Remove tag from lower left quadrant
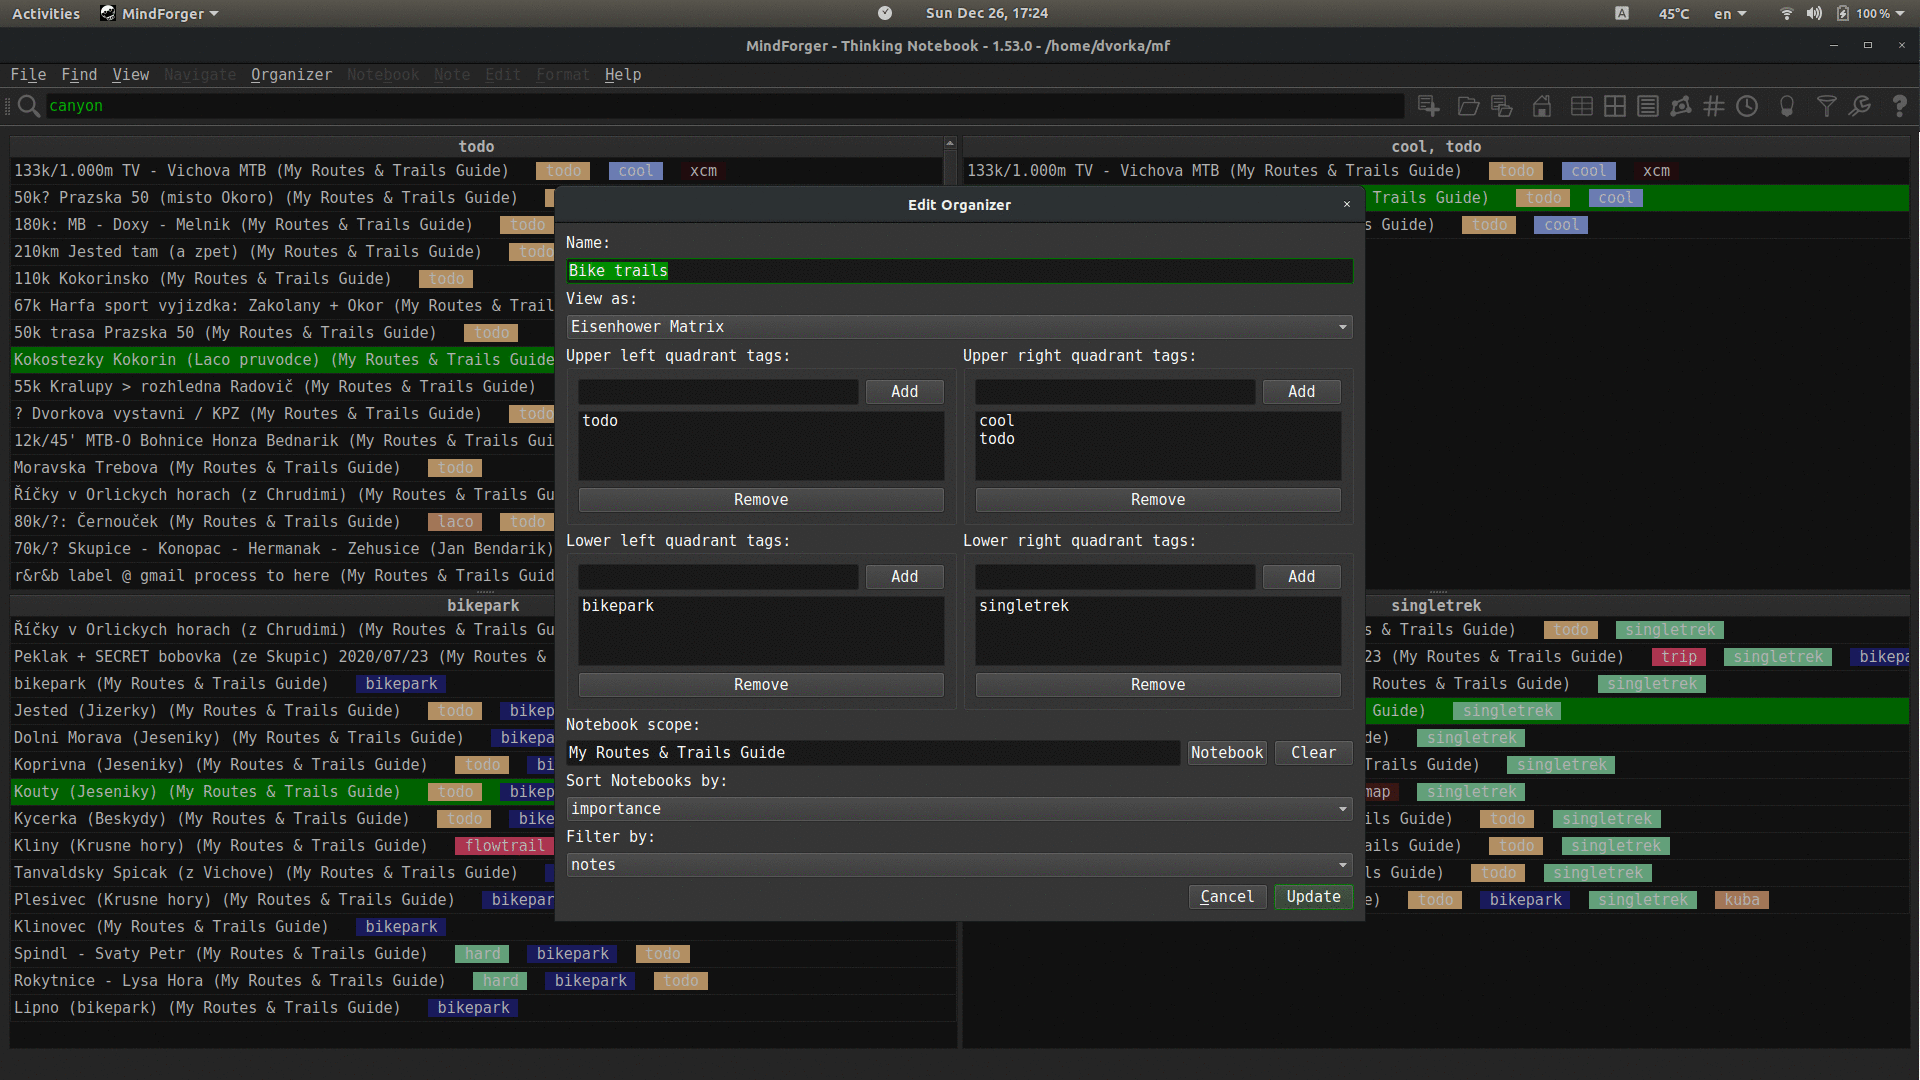The image size is (1920, 1080). coord(761,685)
